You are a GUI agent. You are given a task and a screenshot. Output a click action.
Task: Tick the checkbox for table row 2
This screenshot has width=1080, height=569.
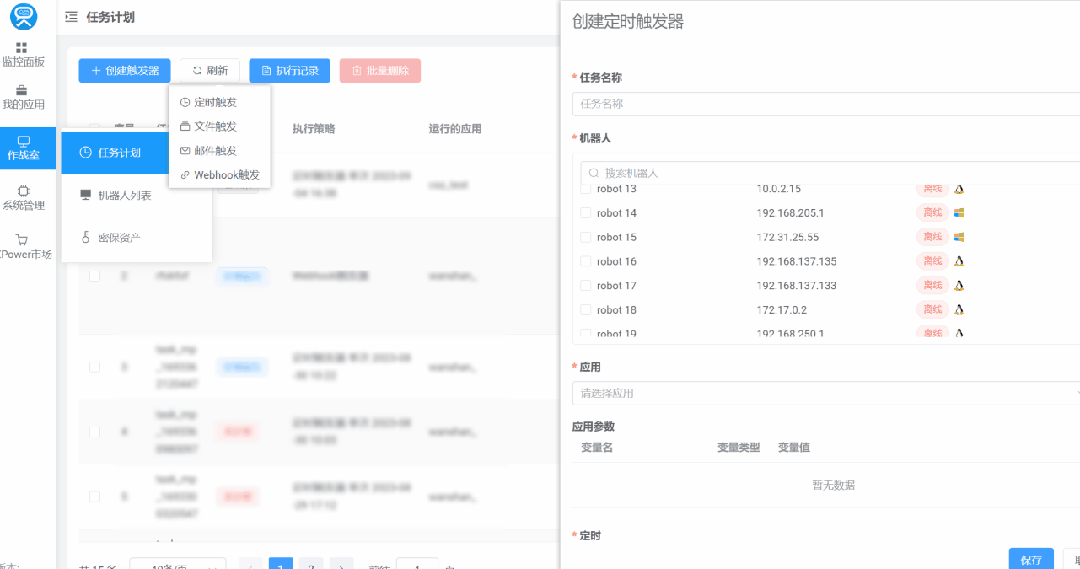(94, 276)
